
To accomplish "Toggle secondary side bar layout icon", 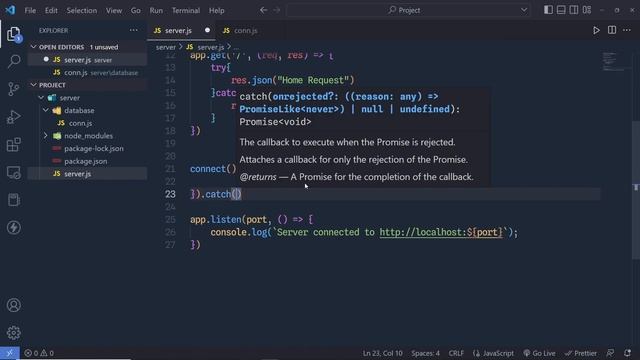I will pyautogui.click(x=573, y=10).
